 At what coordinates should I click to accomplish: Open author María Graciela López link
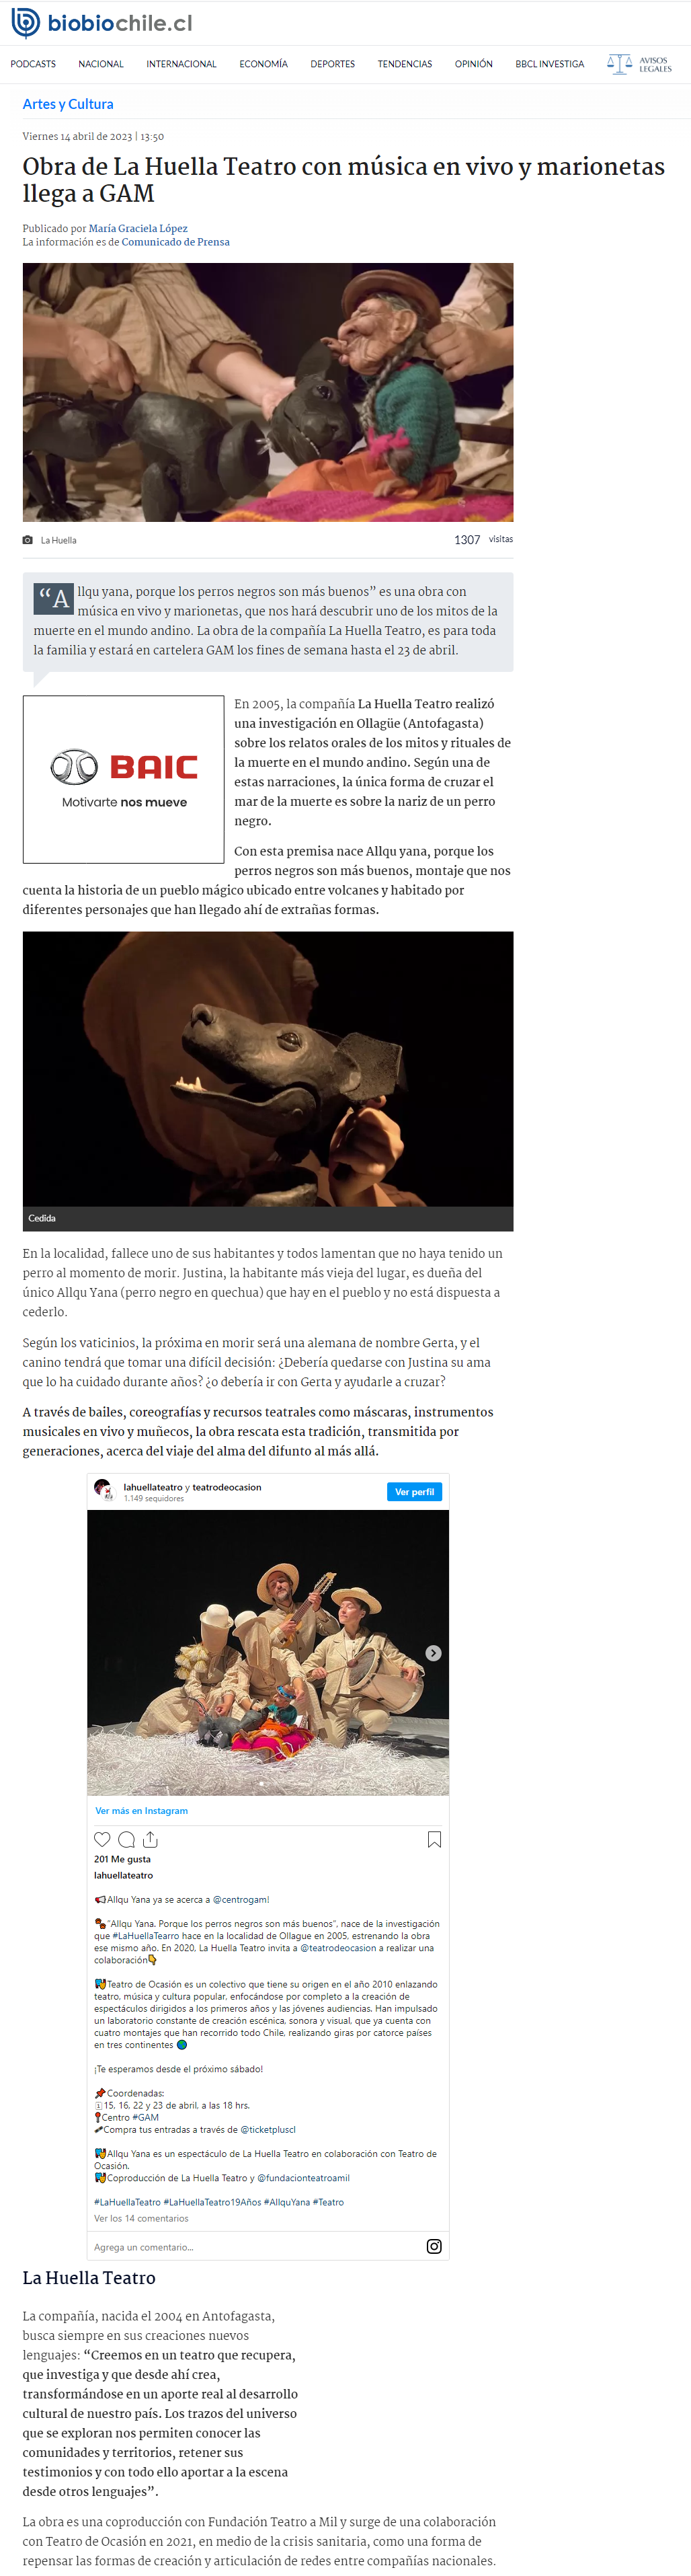click(x=138, y=228)
